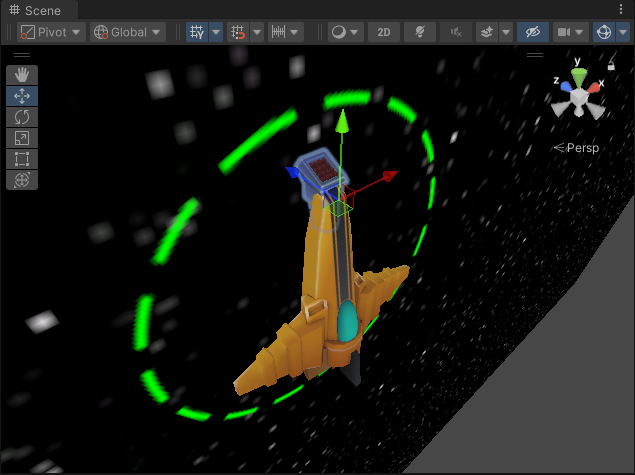Toggle scene lighting bulb button

tap(420, 32)
